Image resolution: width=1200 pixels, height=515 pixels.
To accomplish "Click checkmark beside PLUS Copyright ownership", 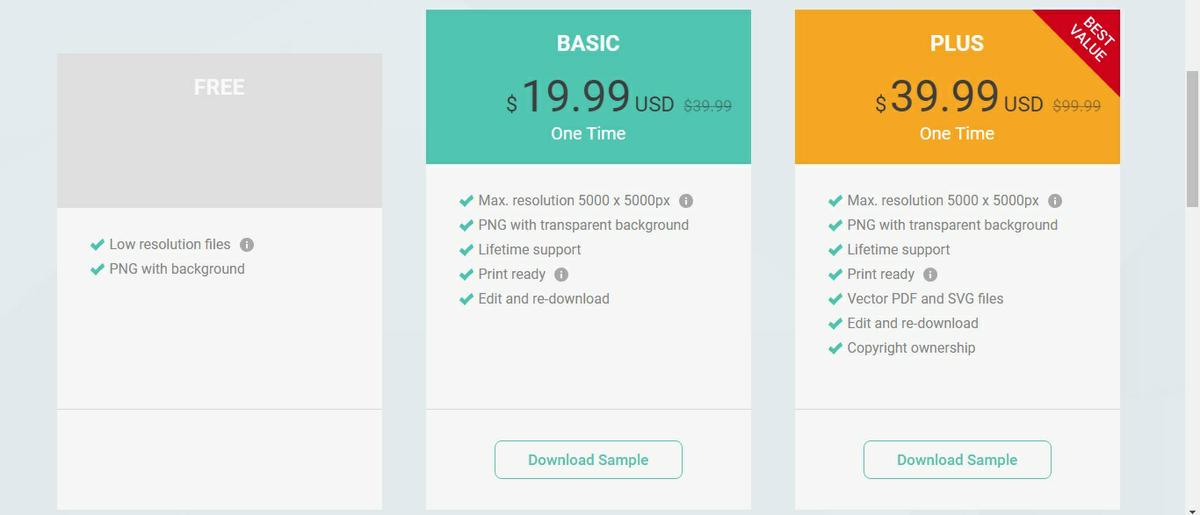I will (835, 348).
